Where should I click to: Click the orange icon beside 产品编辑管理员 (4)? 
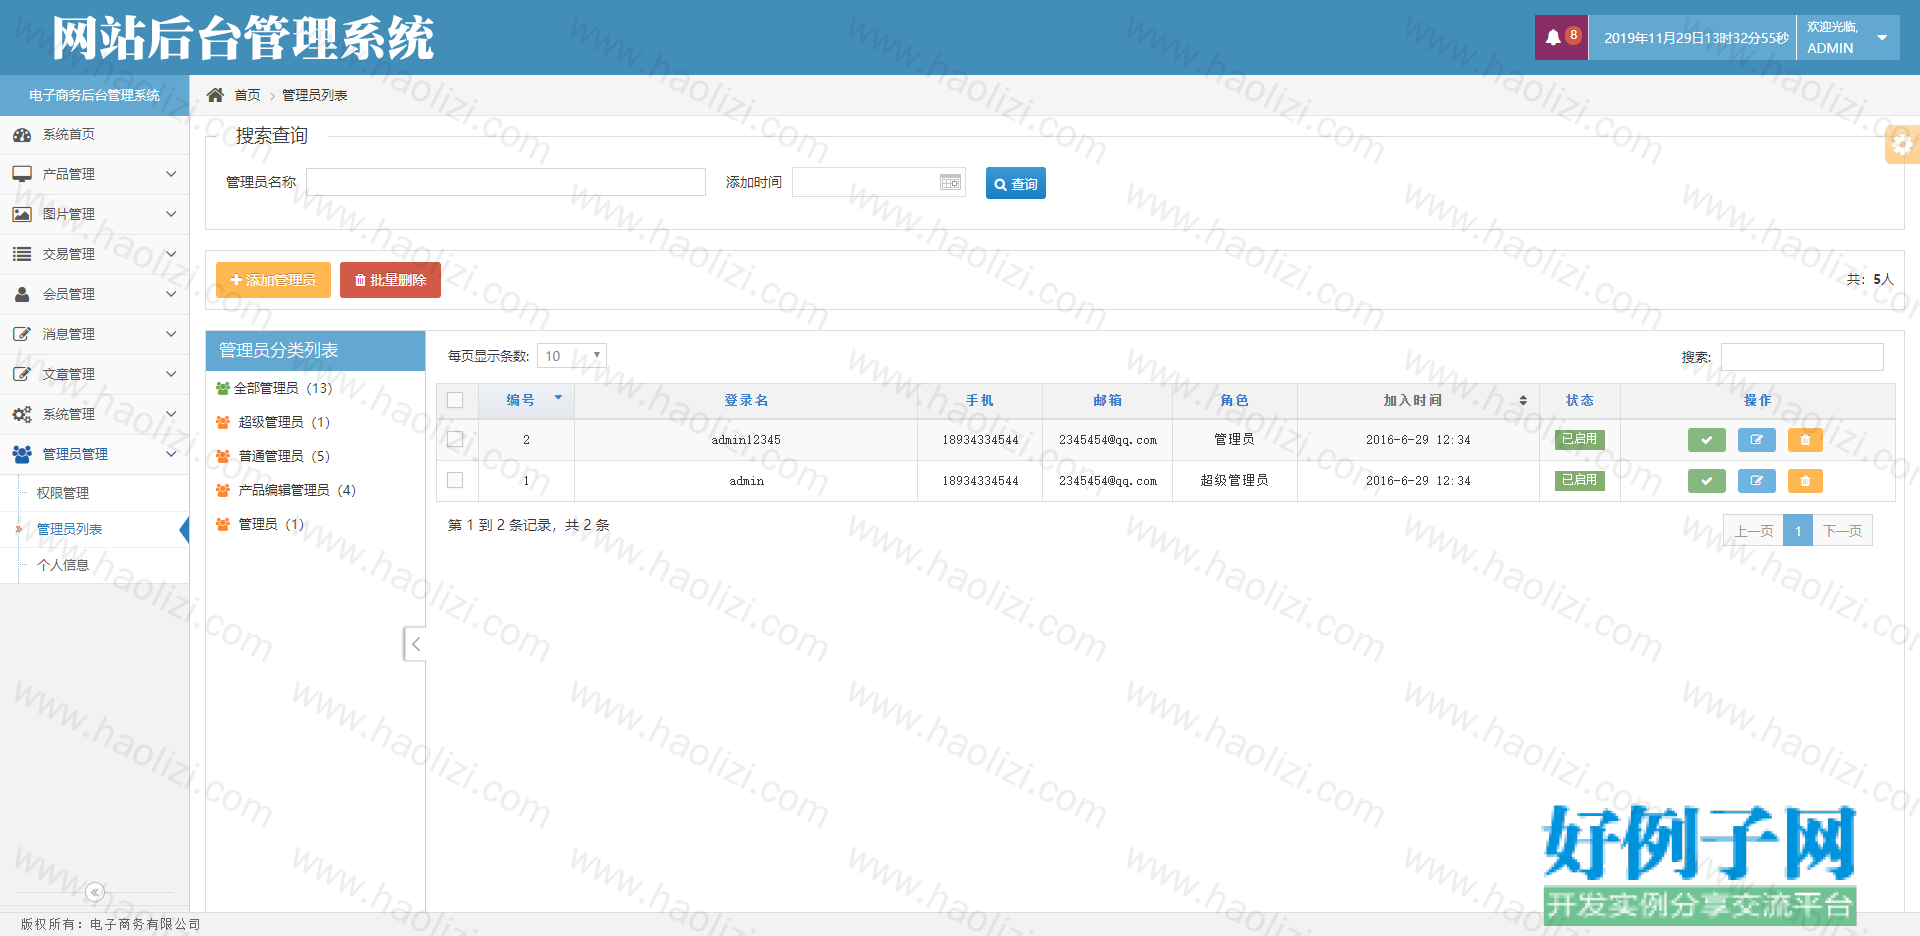click(223, 490)
